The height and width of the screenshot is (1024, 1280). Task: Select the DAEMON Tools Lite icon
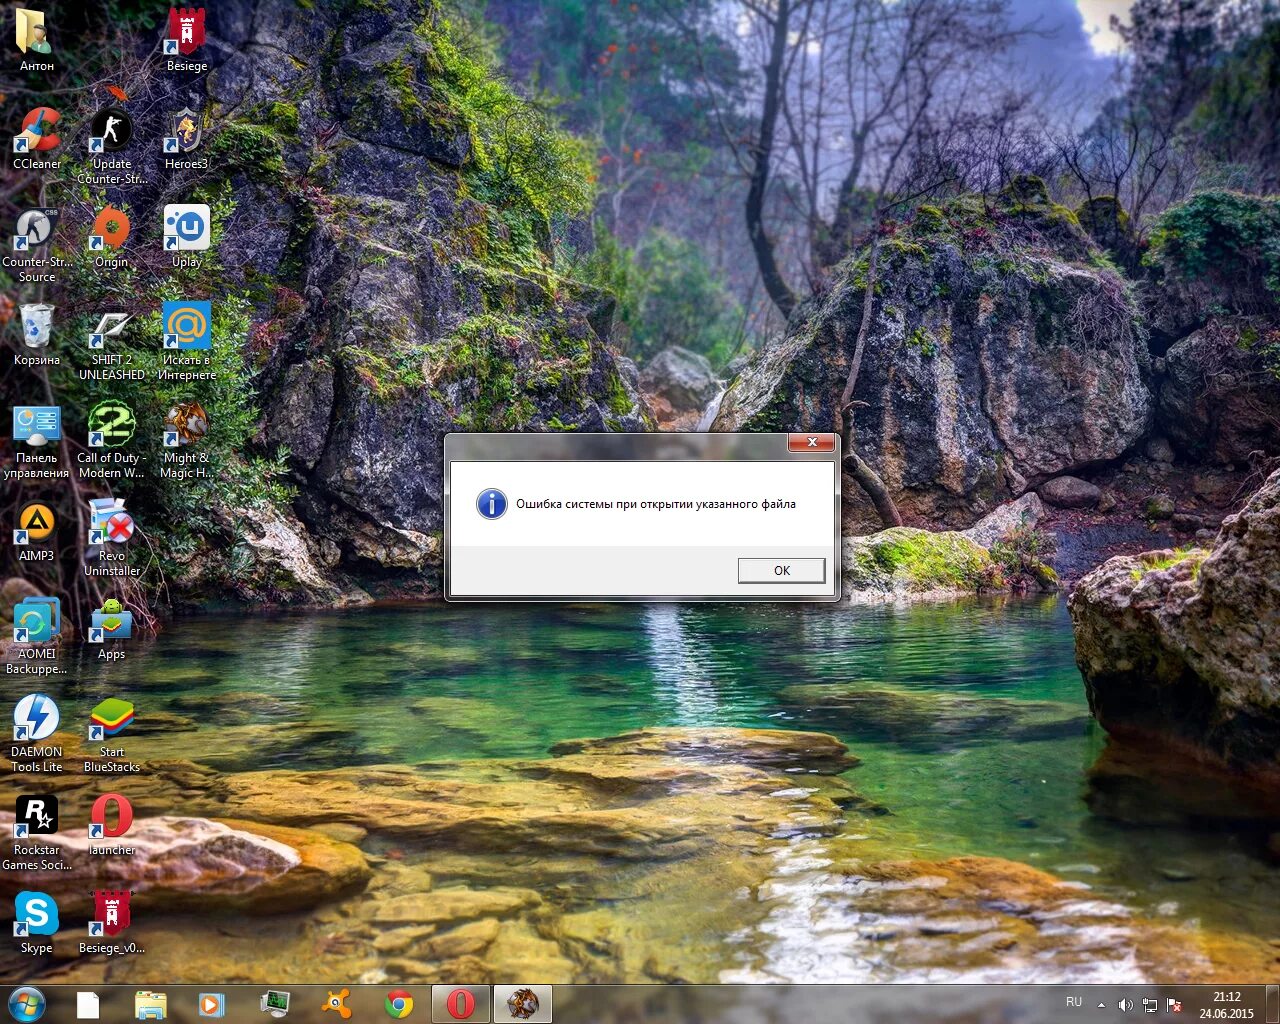point(37,734)
